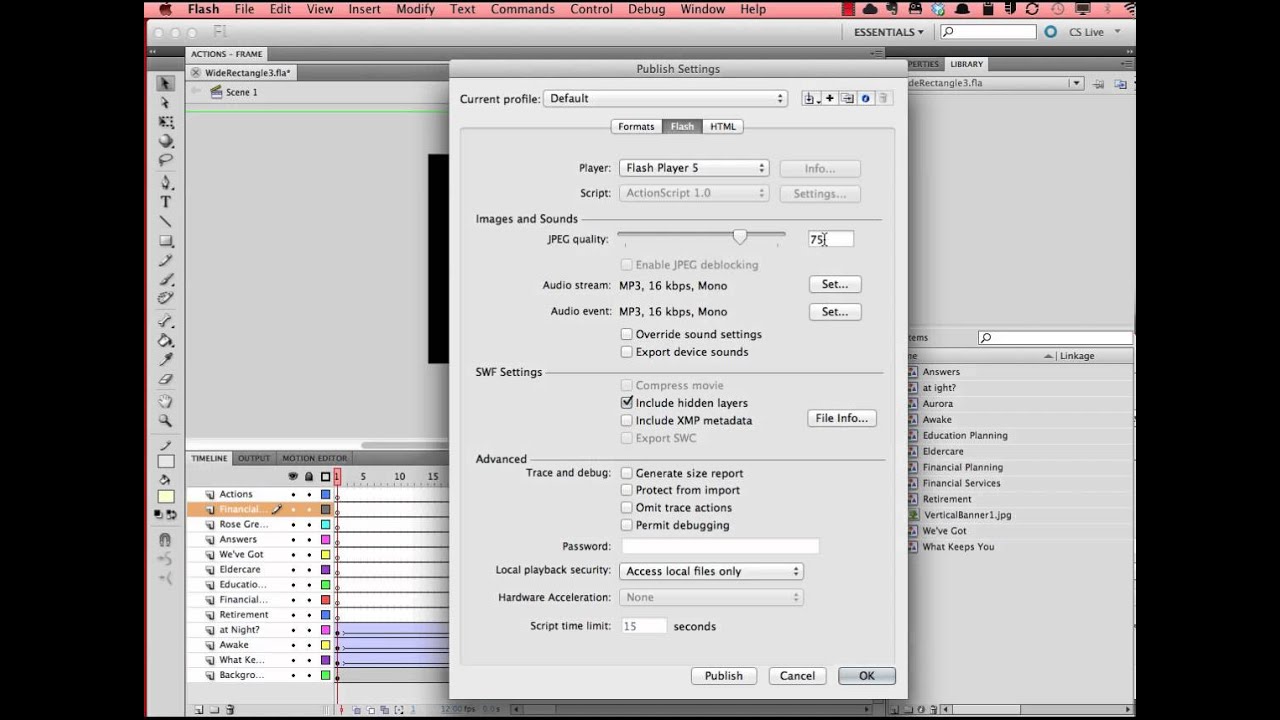This screenshot has height=720, width=1280.
Task: Switch to HTML tab in Publish Settings
Action: tap(723, 126)
